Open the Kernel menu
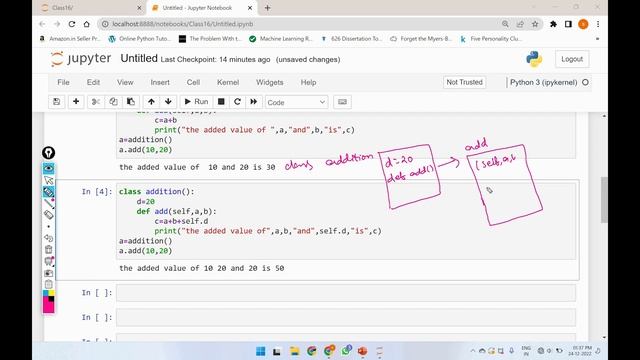This screenshot has width=640, height=360. pos(228,82)
